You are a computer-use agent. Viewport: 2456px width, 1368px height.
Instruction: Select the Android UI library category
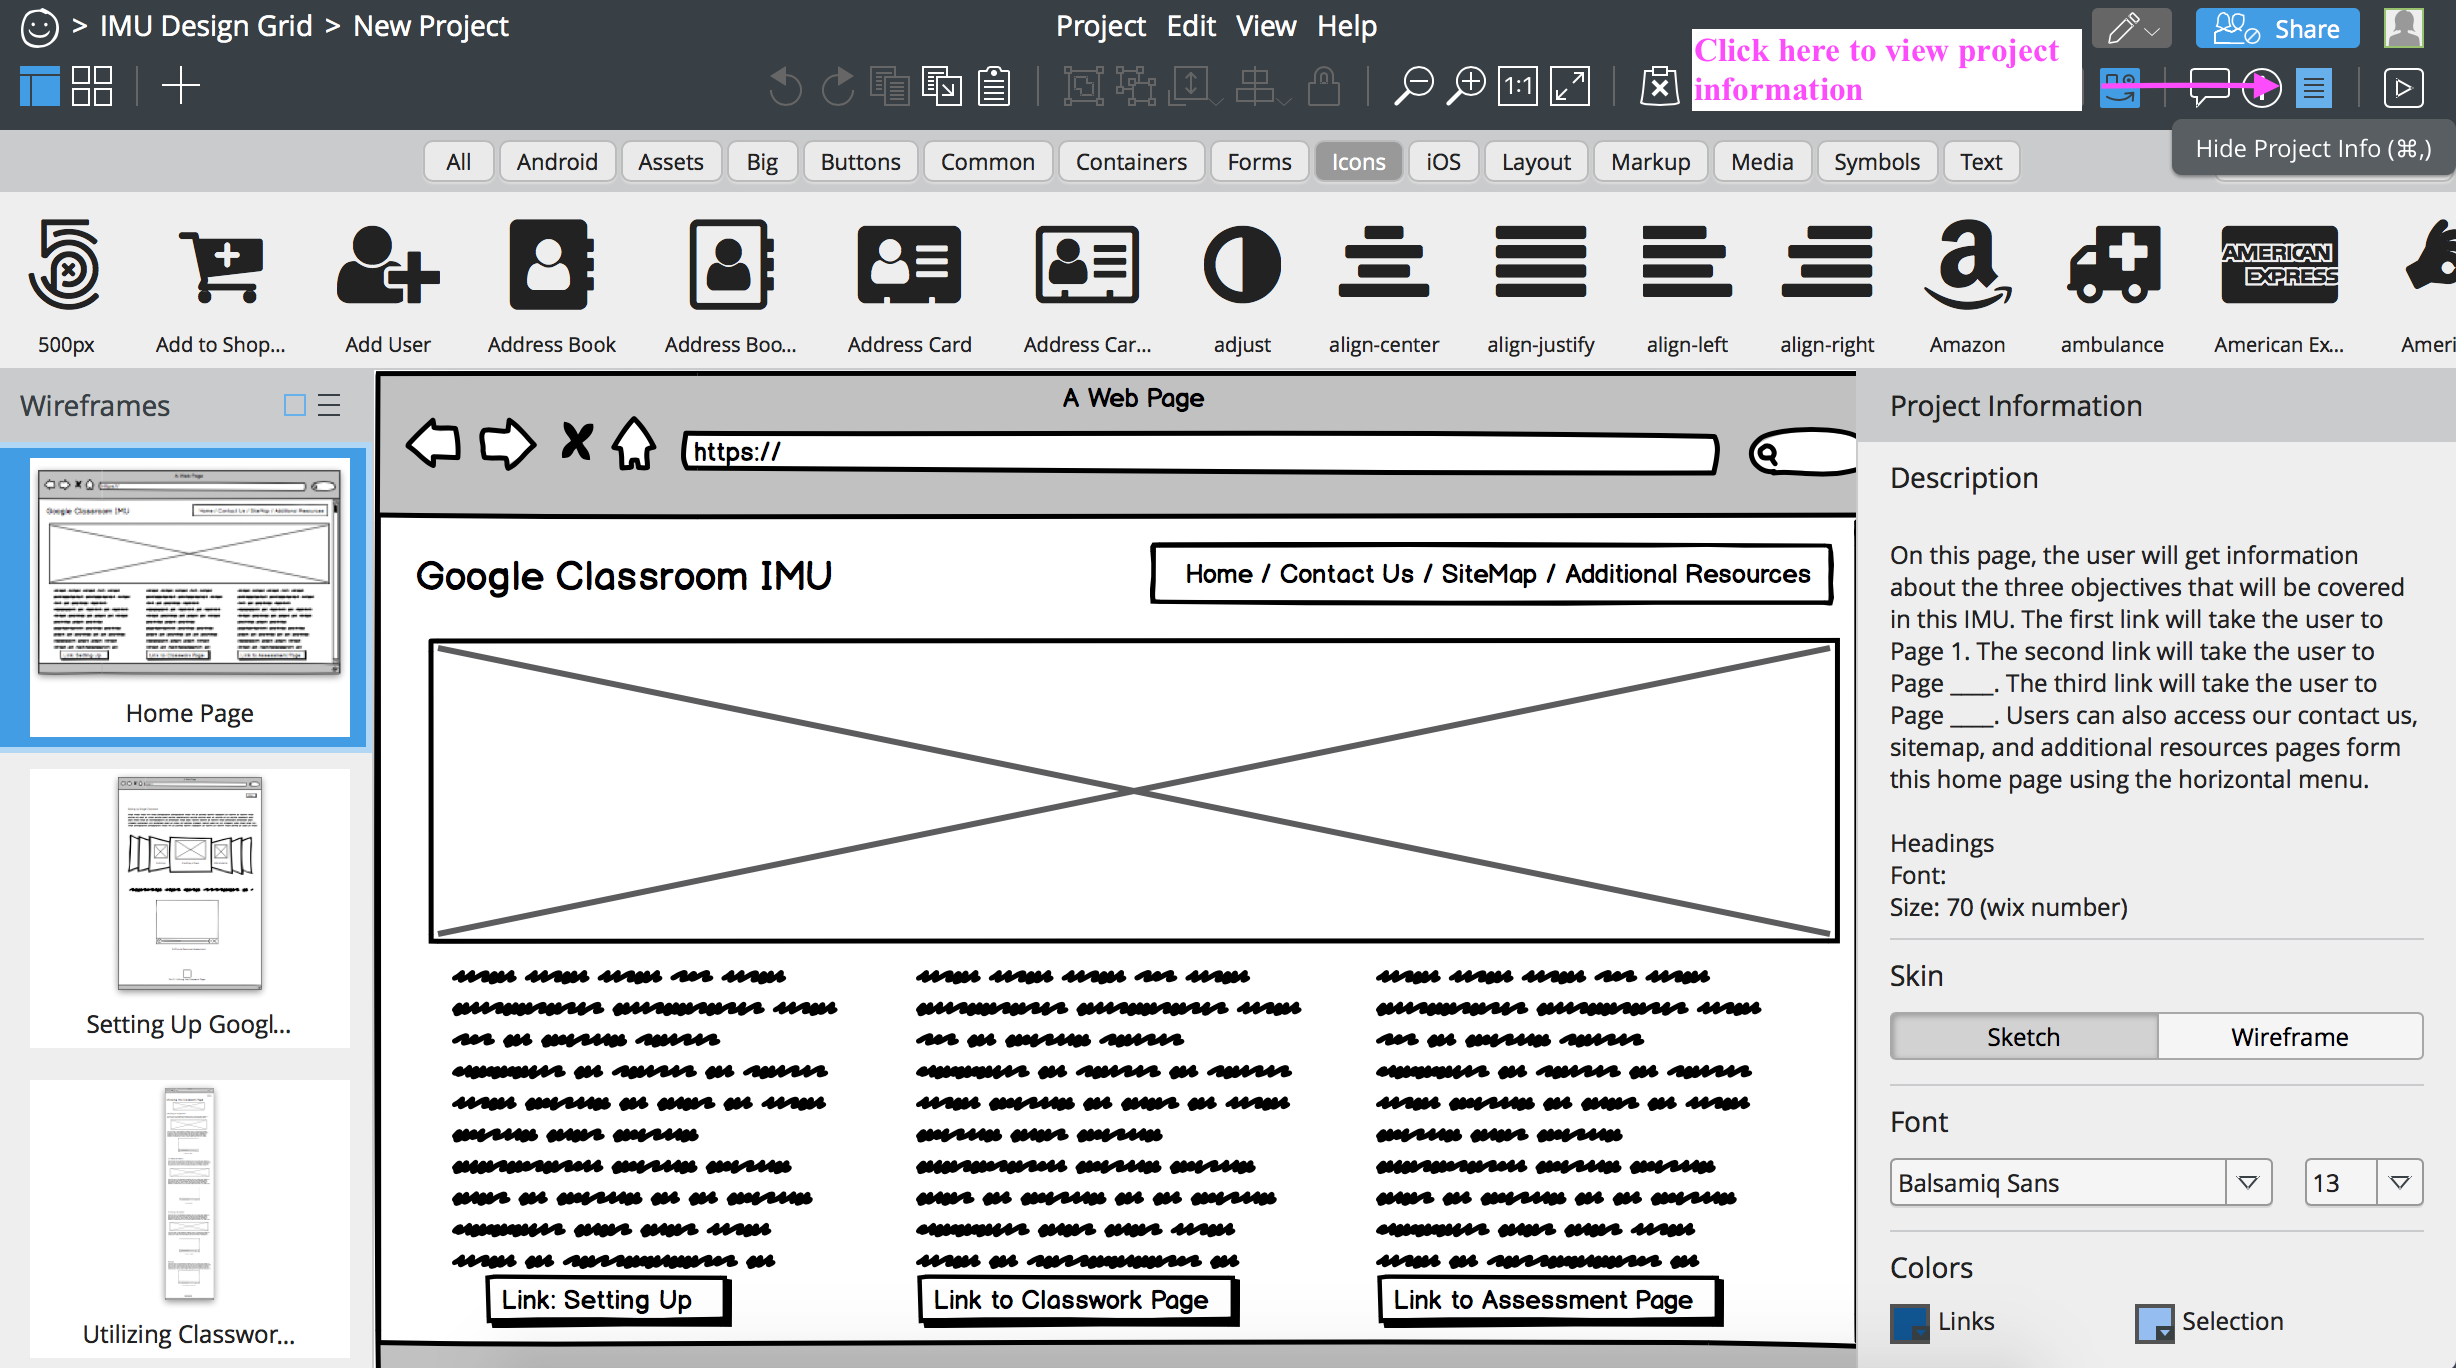[x=557, y=161]
